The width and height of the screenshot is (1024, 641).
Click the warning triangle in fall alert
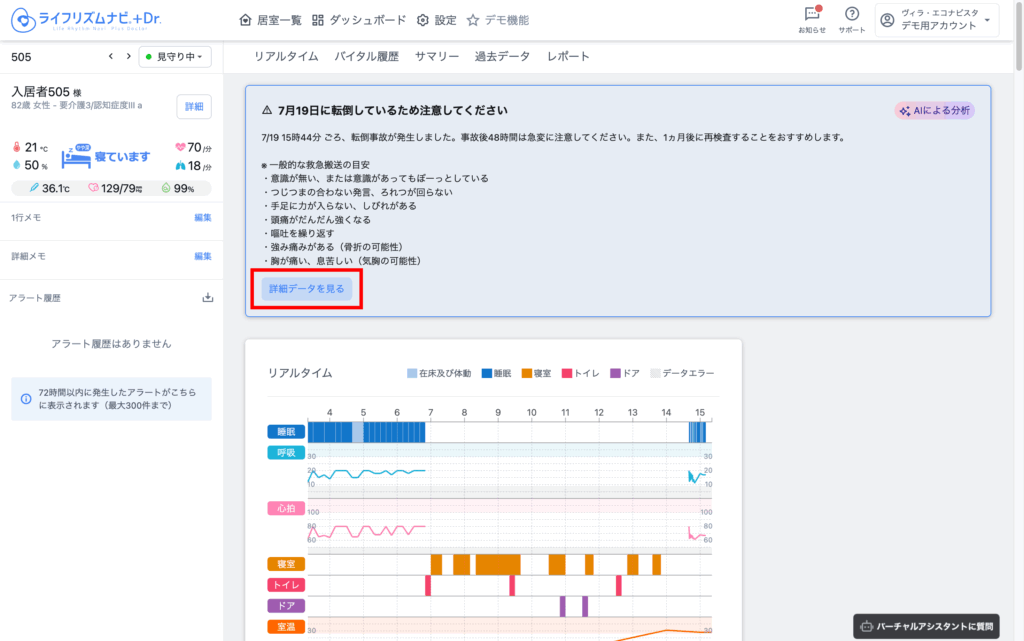[x=266, y=110]
